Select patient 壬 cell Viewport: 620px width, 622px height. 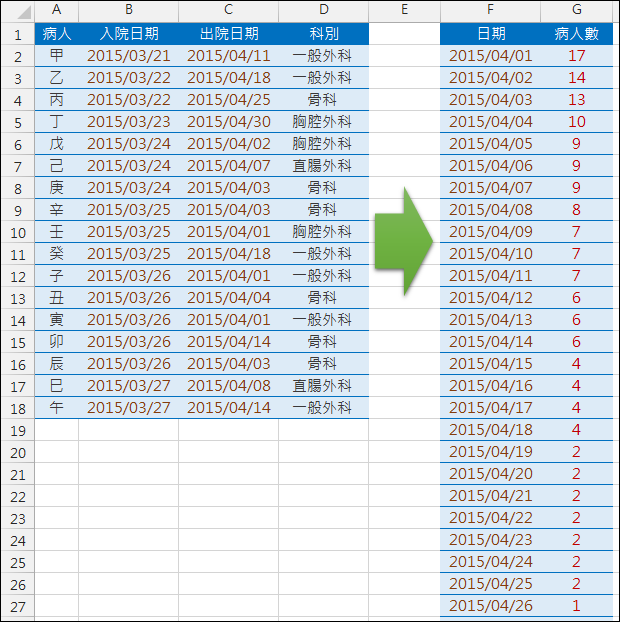pyautogui.click(x=56, y=232)
